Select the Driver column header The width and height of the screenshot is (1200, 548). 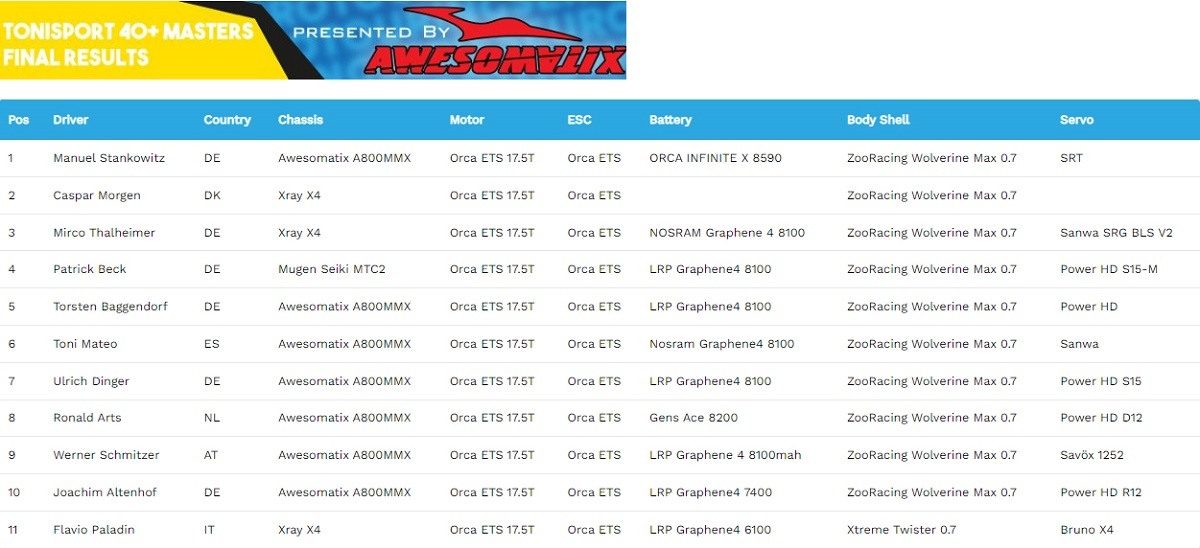71,120
